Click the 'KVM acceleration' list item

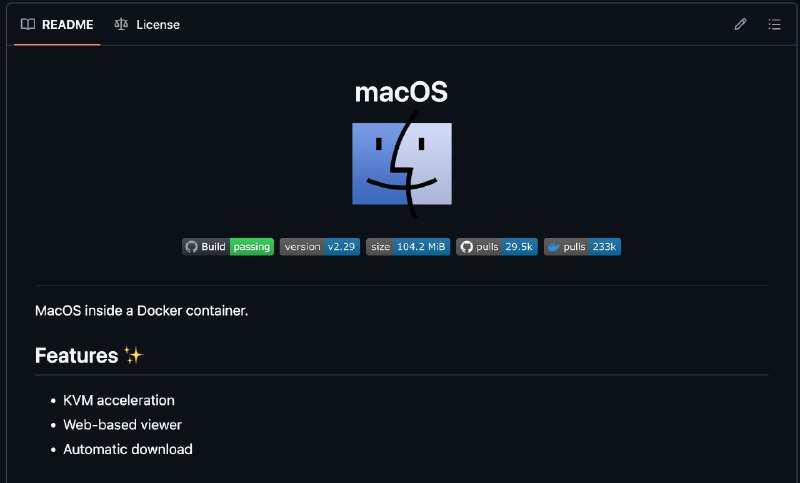pos(119,400)
